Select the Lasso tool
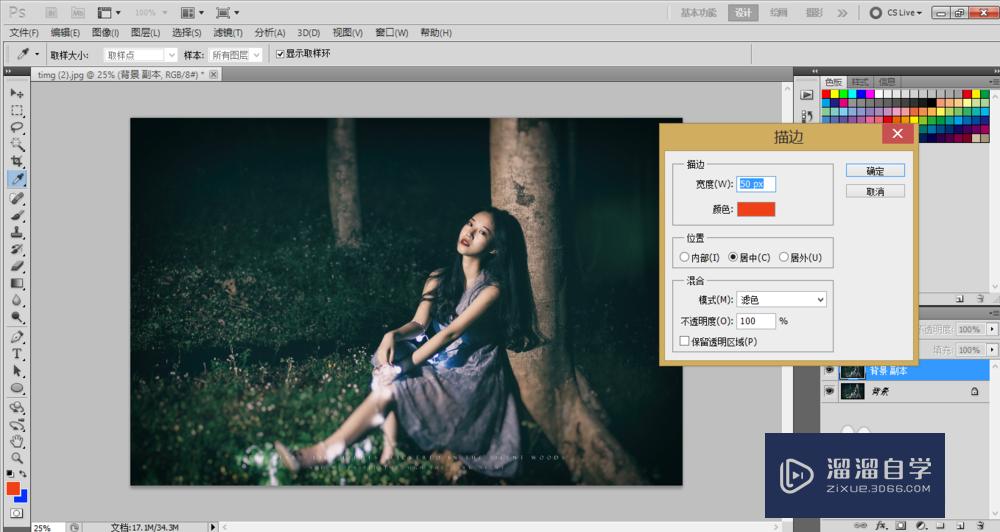Image resolution: width=1000 pixels, height=532 pixels. tap(17, 127)
